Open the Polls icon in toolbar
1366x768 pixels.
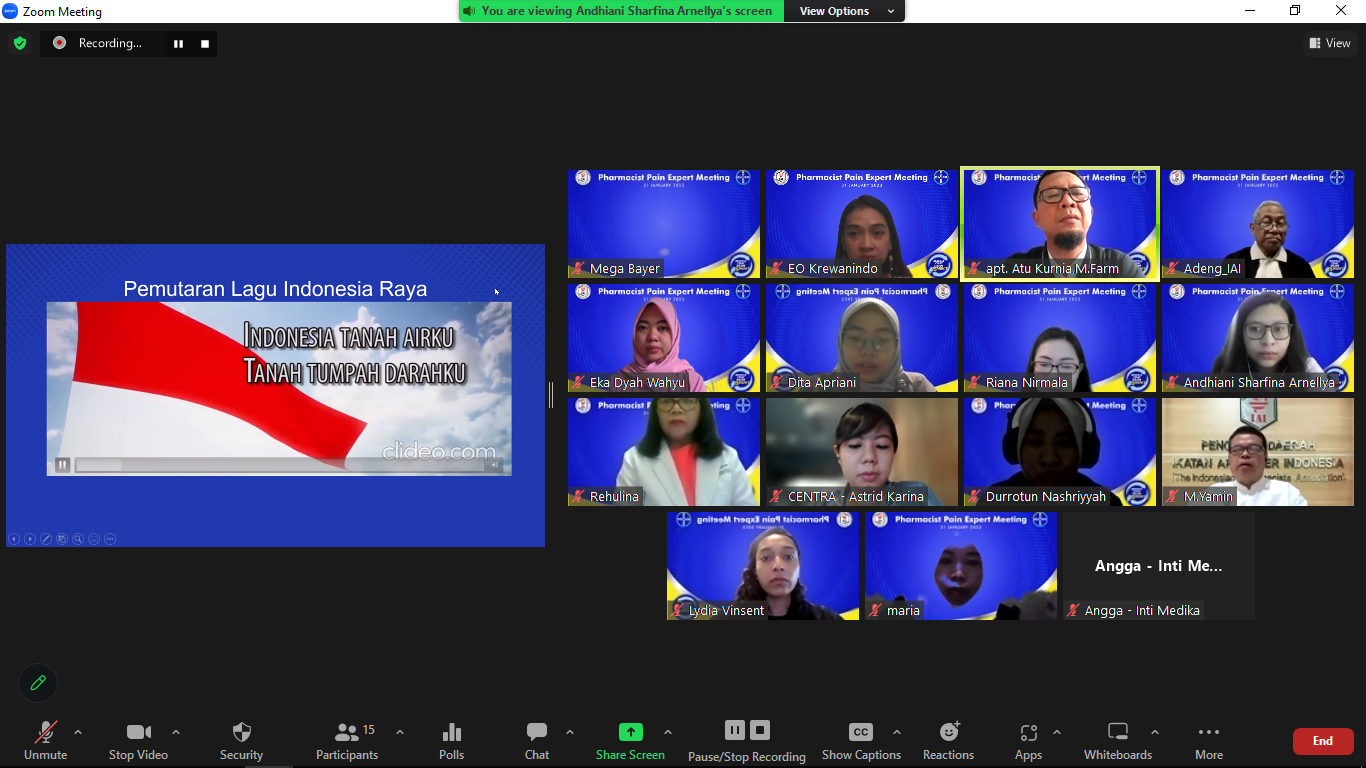[x=452, y=733]
